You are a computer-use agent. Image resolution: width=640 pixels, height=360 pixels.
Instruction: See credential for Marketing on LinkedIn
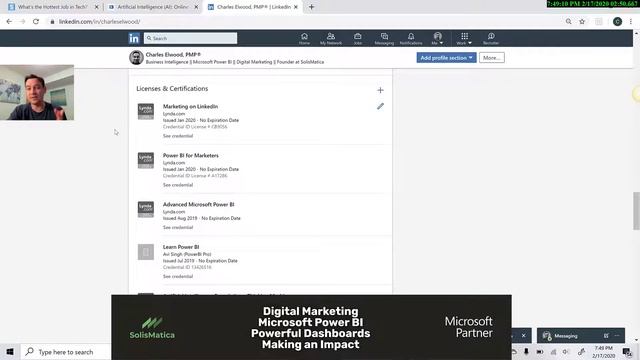pyautogui.click(x=178, y=136)
